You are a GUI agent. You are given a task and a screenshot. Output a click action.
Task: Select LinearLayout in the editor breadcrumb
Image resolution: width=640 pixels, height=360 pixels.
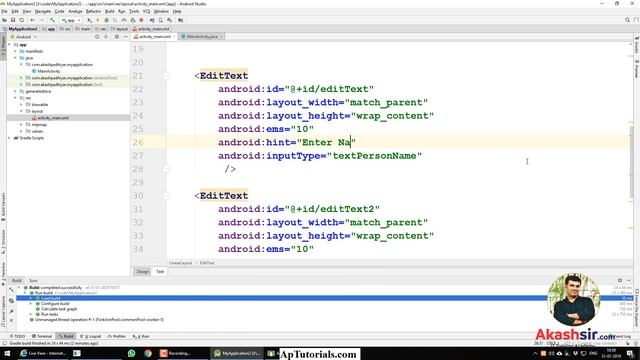[180, 263]
